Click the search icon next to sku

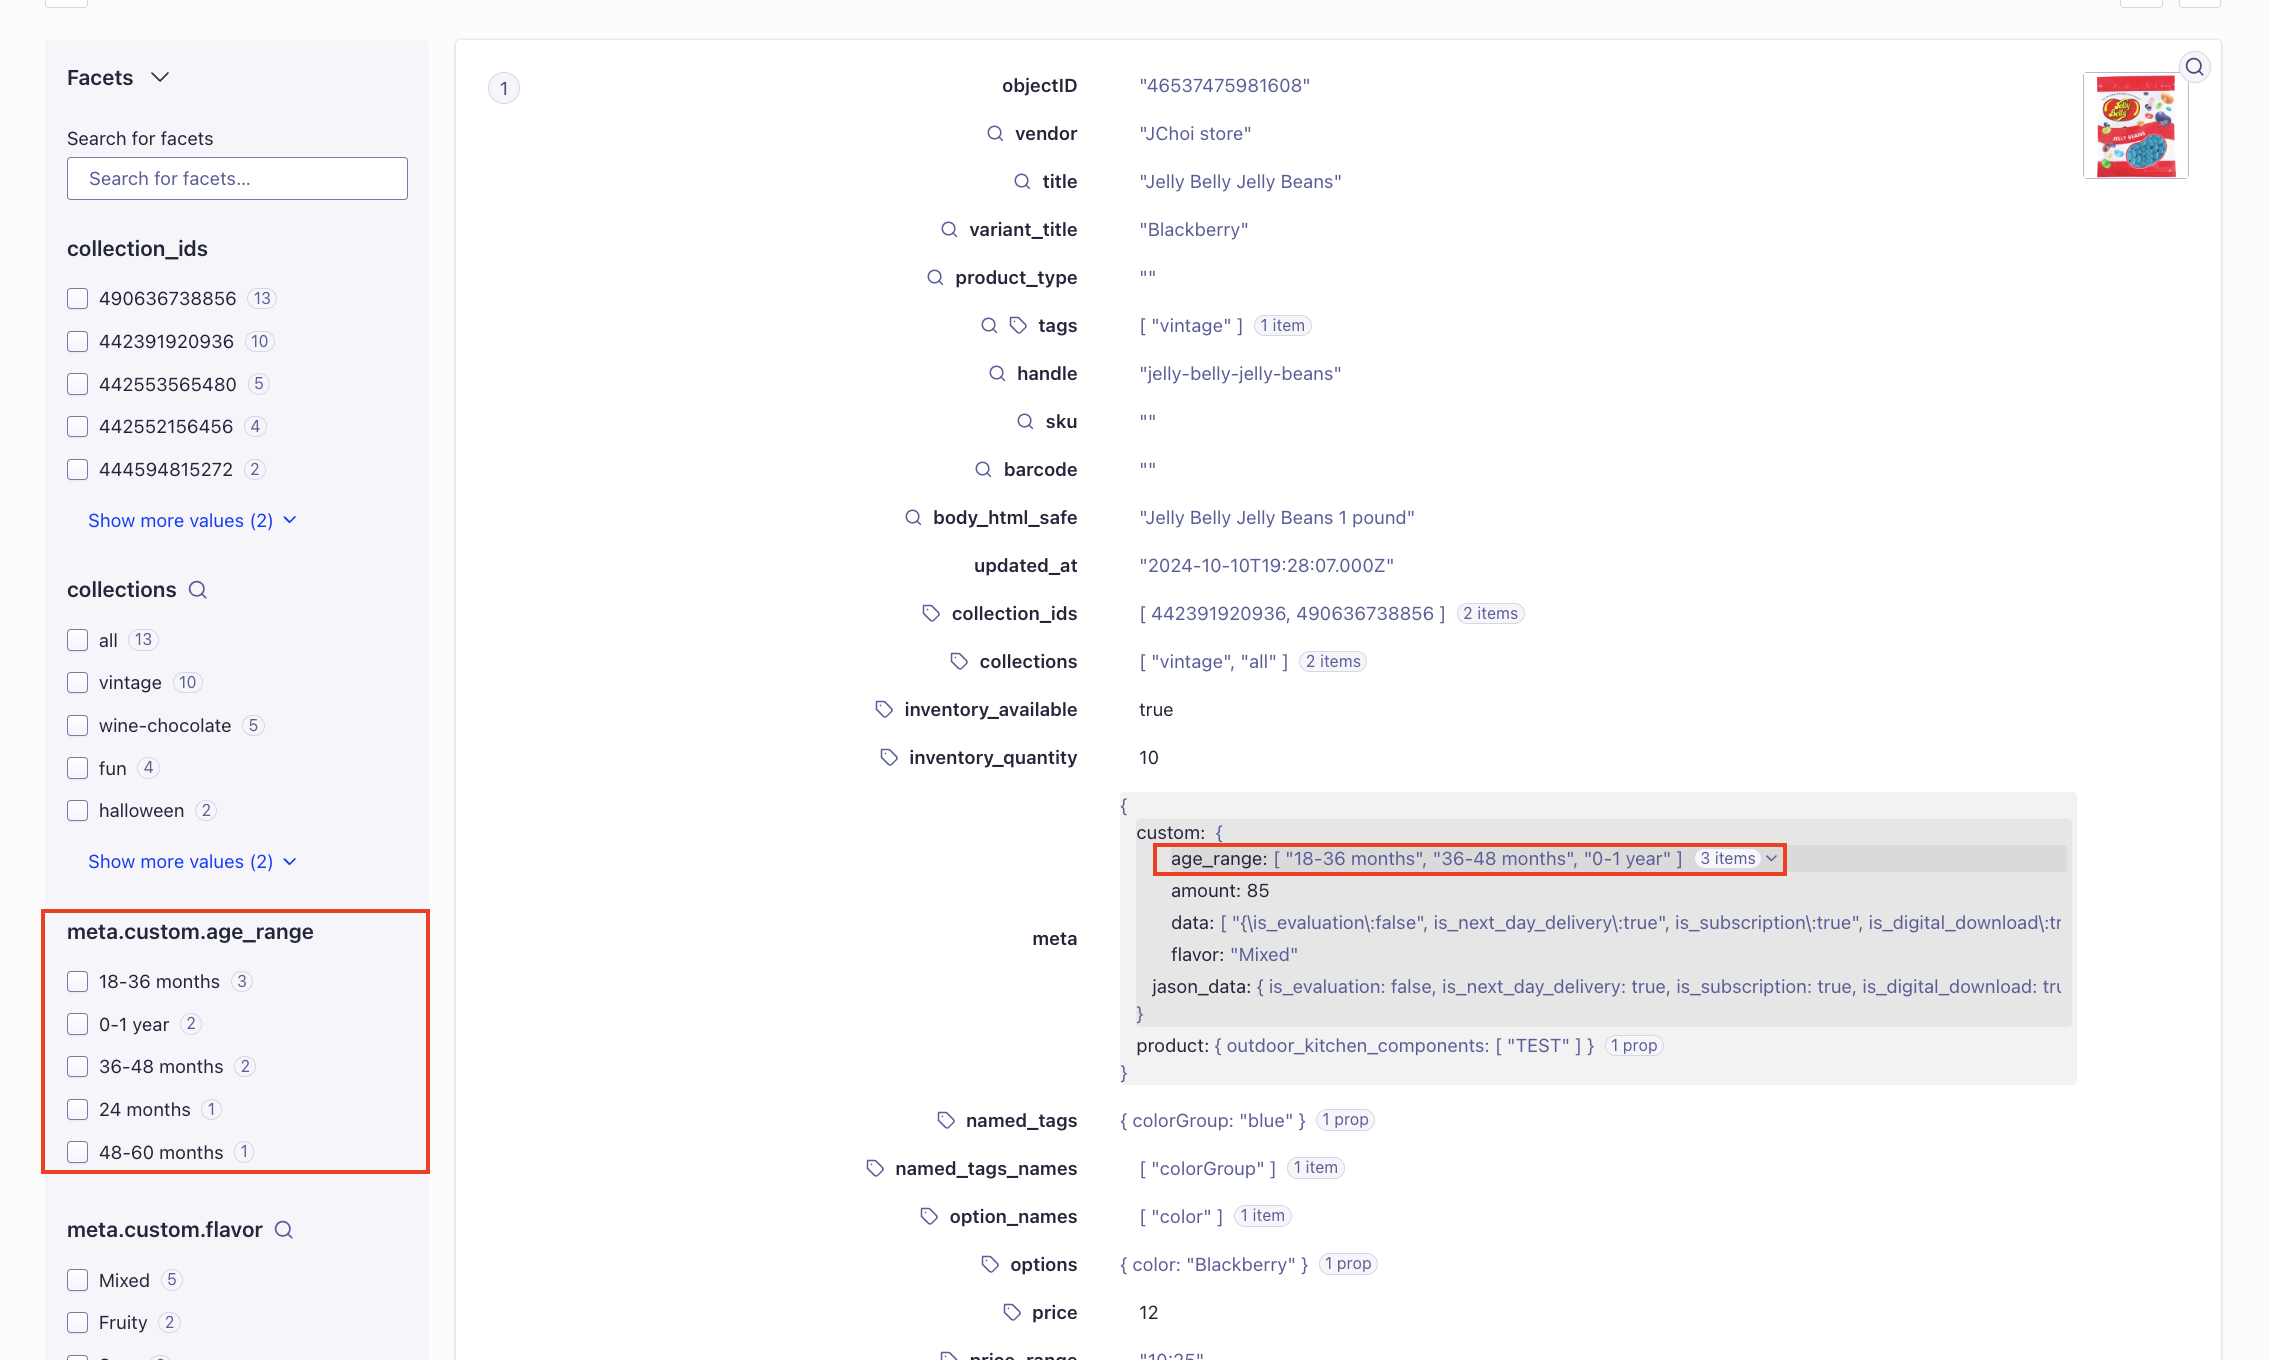click(x=1025, y=421)
